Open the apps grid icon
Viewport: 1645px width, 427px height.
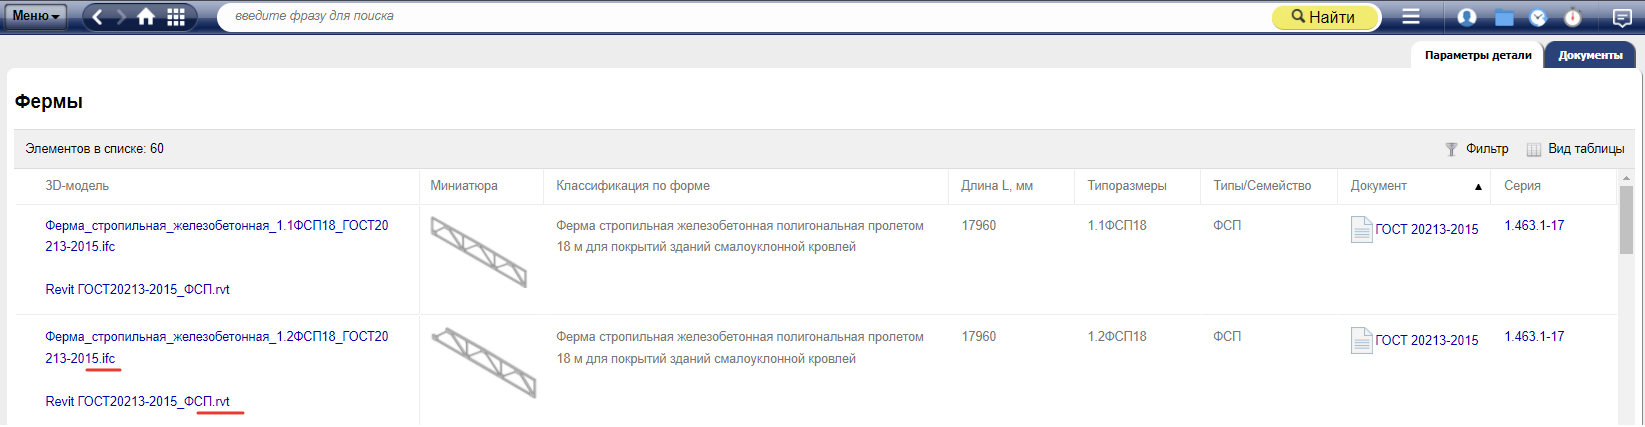[x=176, y=16]
